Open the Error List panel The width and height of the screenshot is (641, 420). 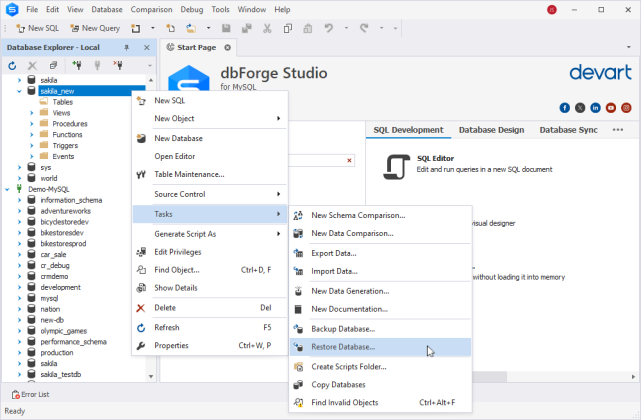[31, 395]
